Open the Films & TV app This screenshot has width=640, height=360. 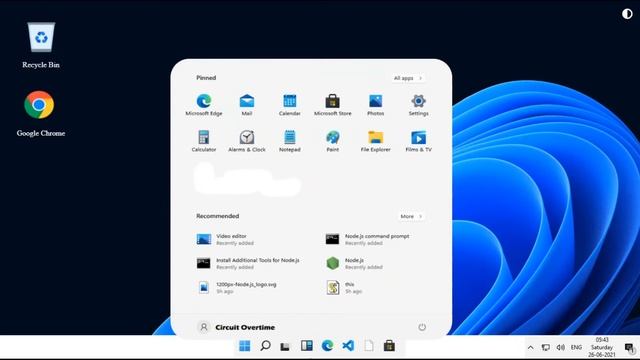418,141
